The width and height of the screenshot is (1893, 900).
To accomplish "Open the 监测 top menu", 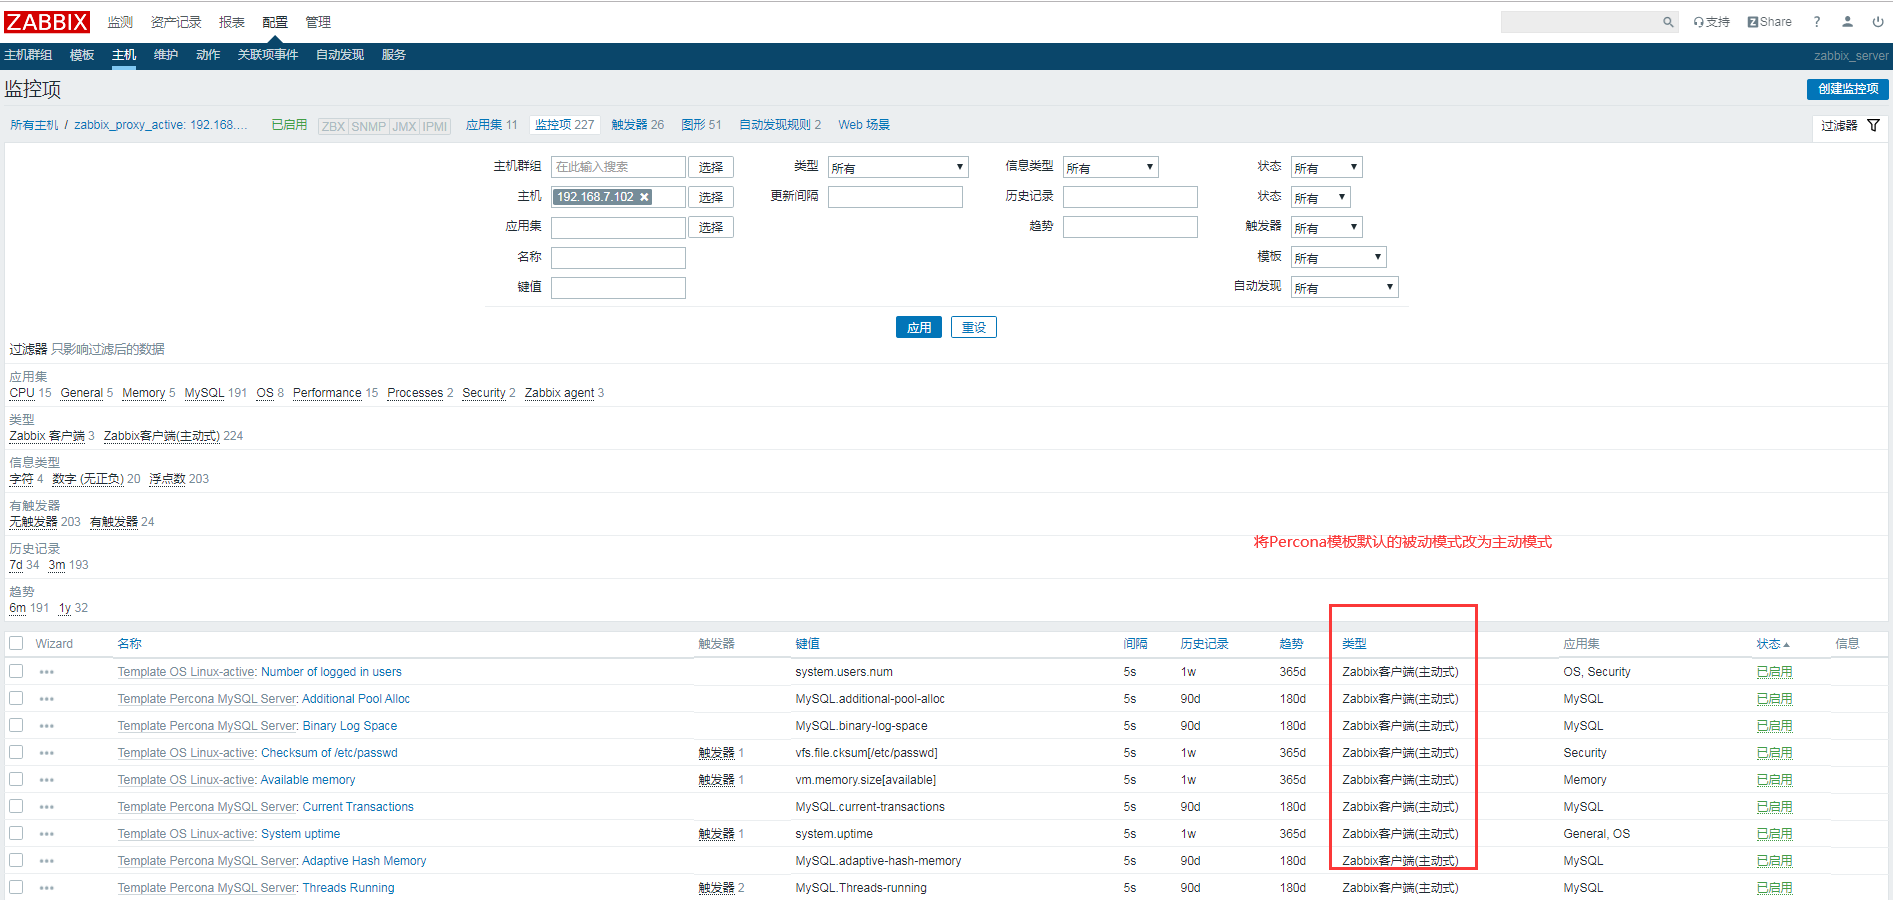I will 120,22.
